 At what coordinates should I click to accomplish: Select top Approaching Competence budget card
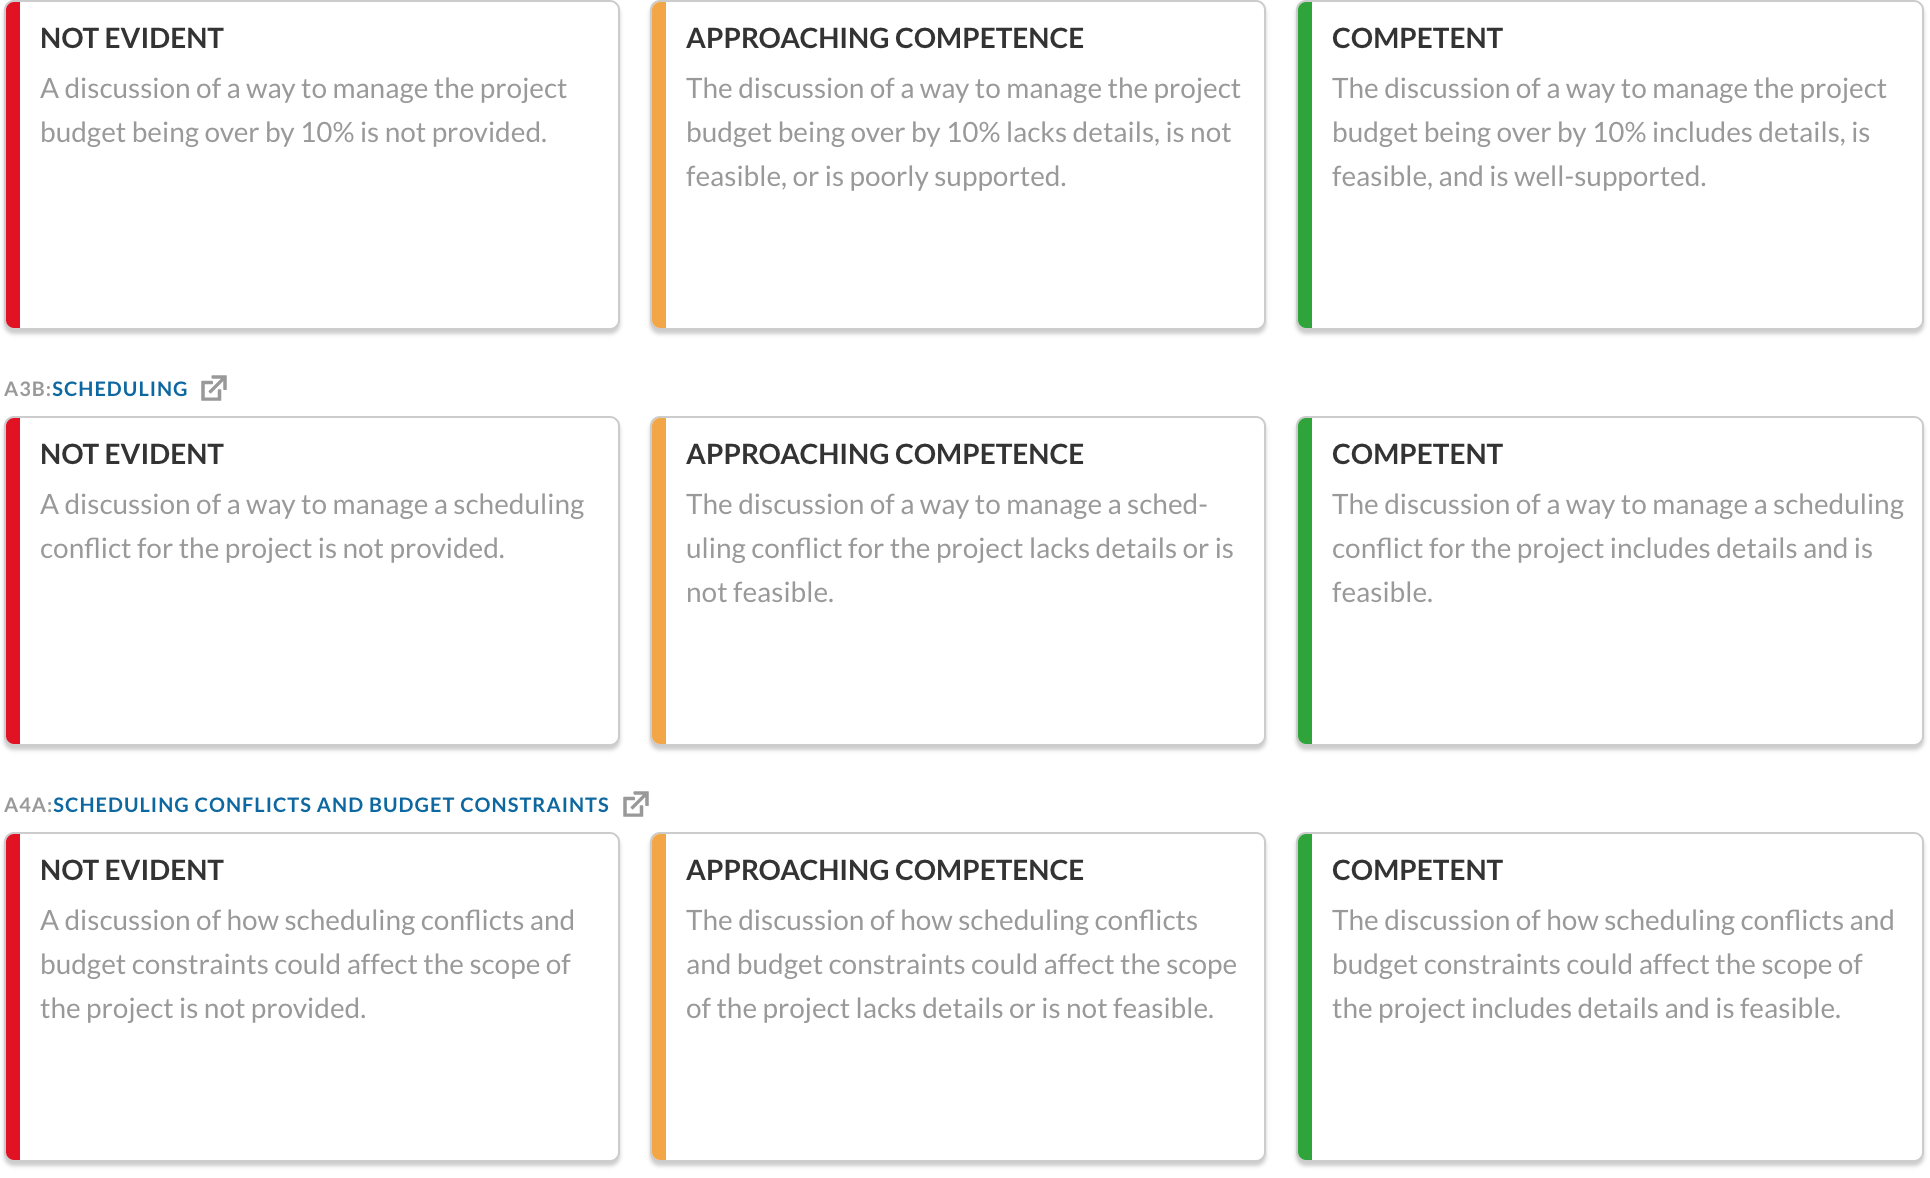pyautogui.click(x=958, y=164)
